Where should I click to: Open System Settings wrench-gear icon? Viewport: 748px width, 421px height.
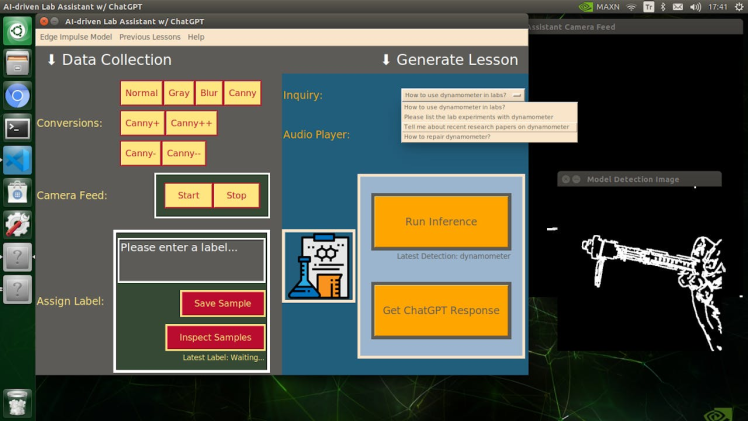pyautogui.click(x=17, y=225)
